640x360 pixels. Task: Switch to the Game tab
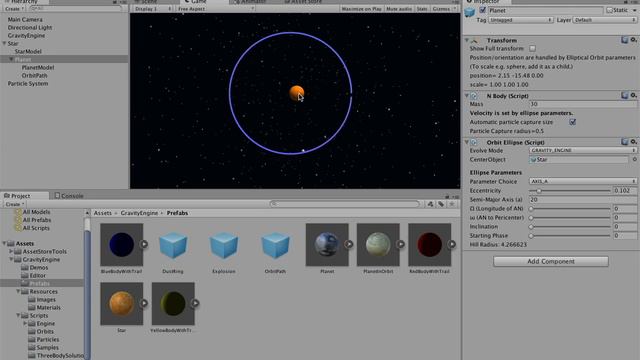point(196,2)
